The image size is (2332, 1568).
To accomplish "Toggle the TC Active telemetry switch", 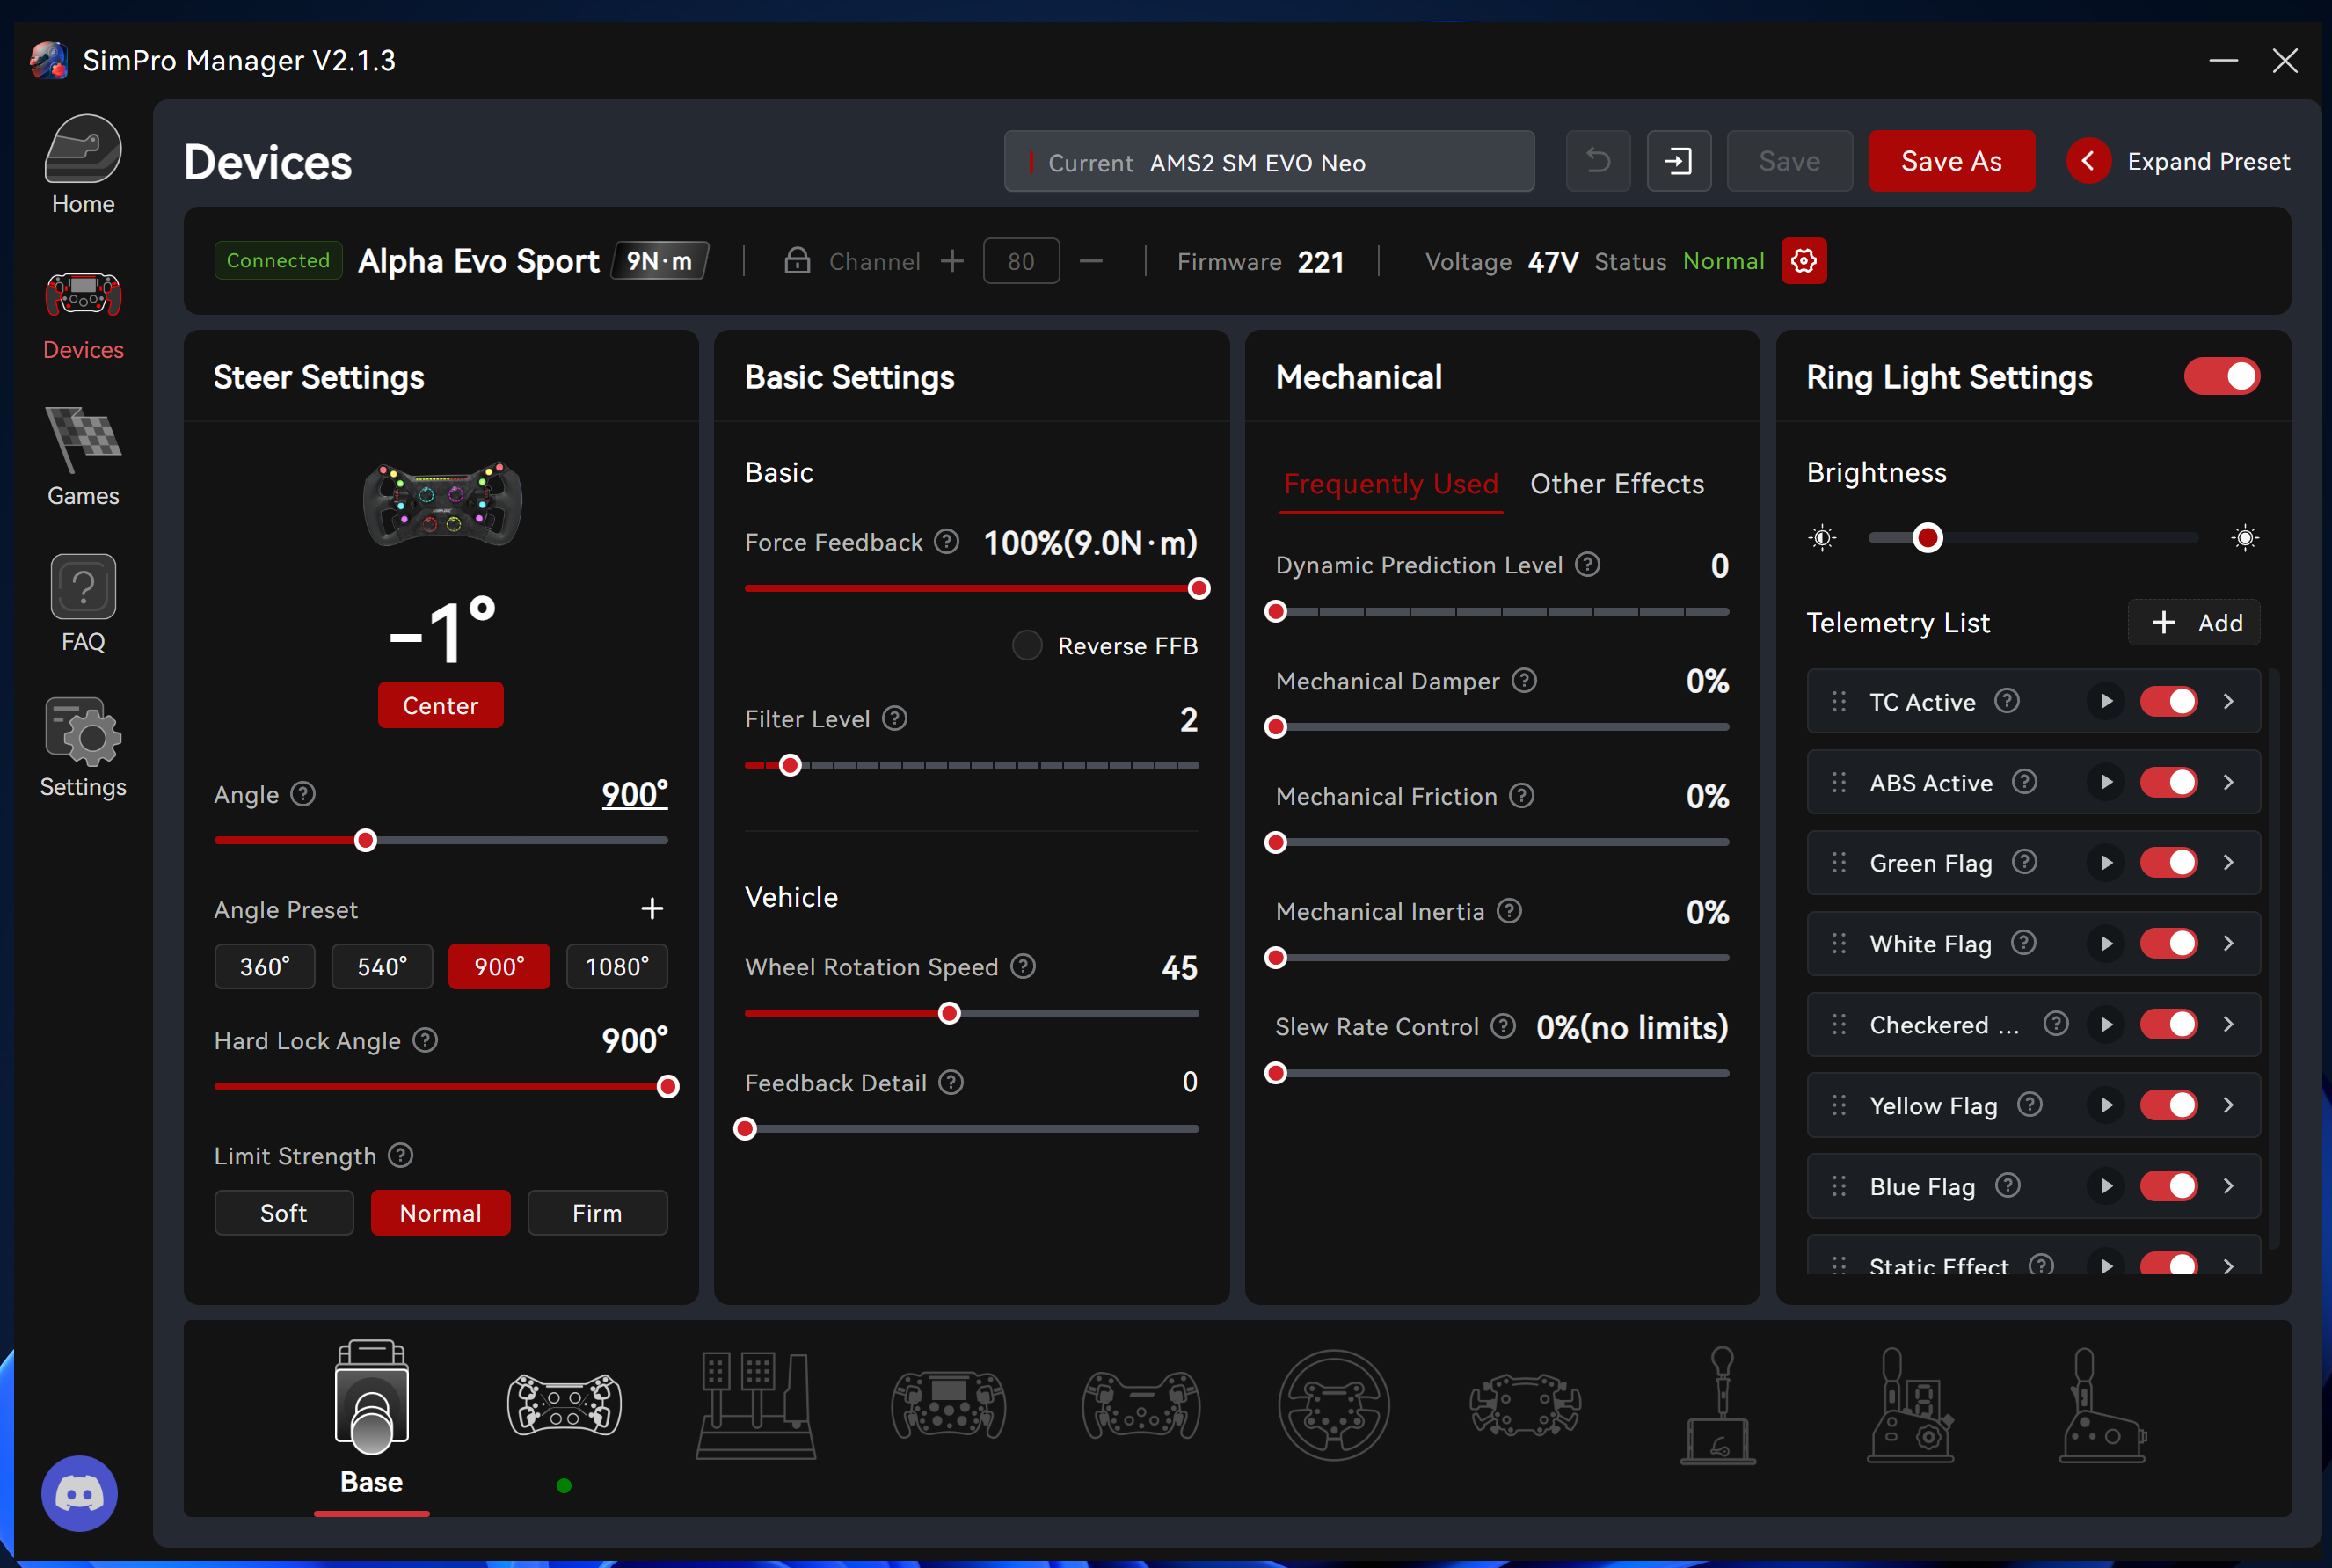I will coord(2168,701).
